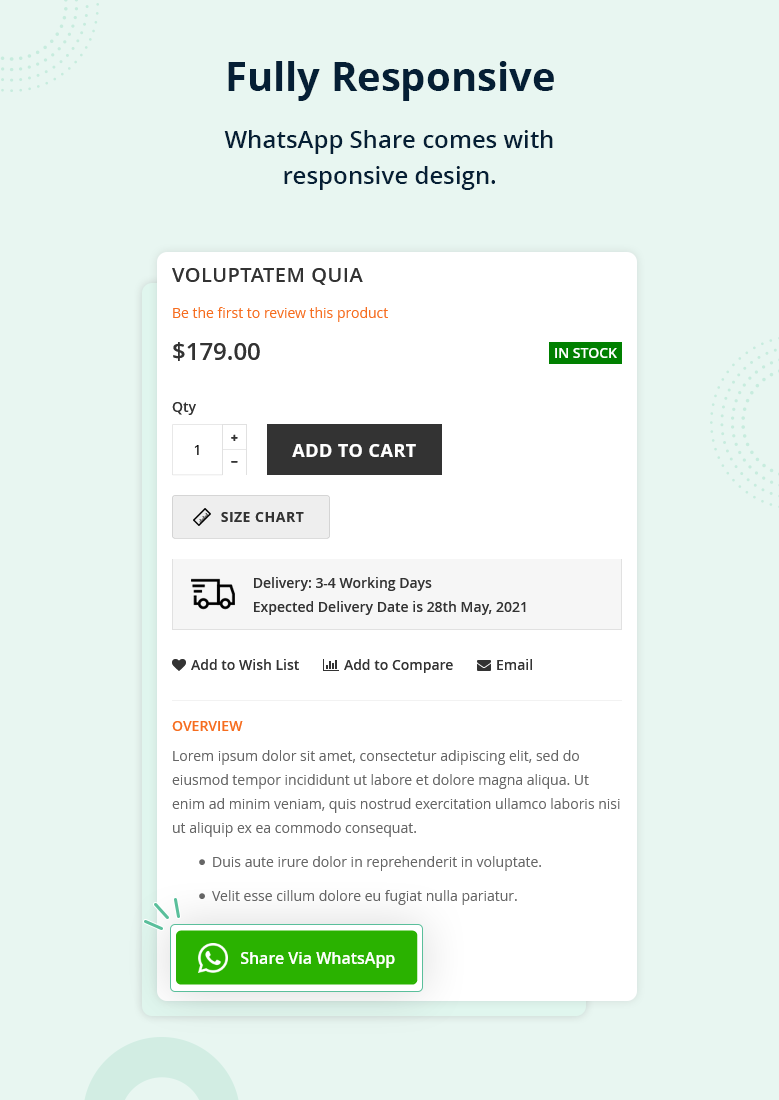
Task: Click the plus stepper to increase quantity
Action: (x=234, y=437)
